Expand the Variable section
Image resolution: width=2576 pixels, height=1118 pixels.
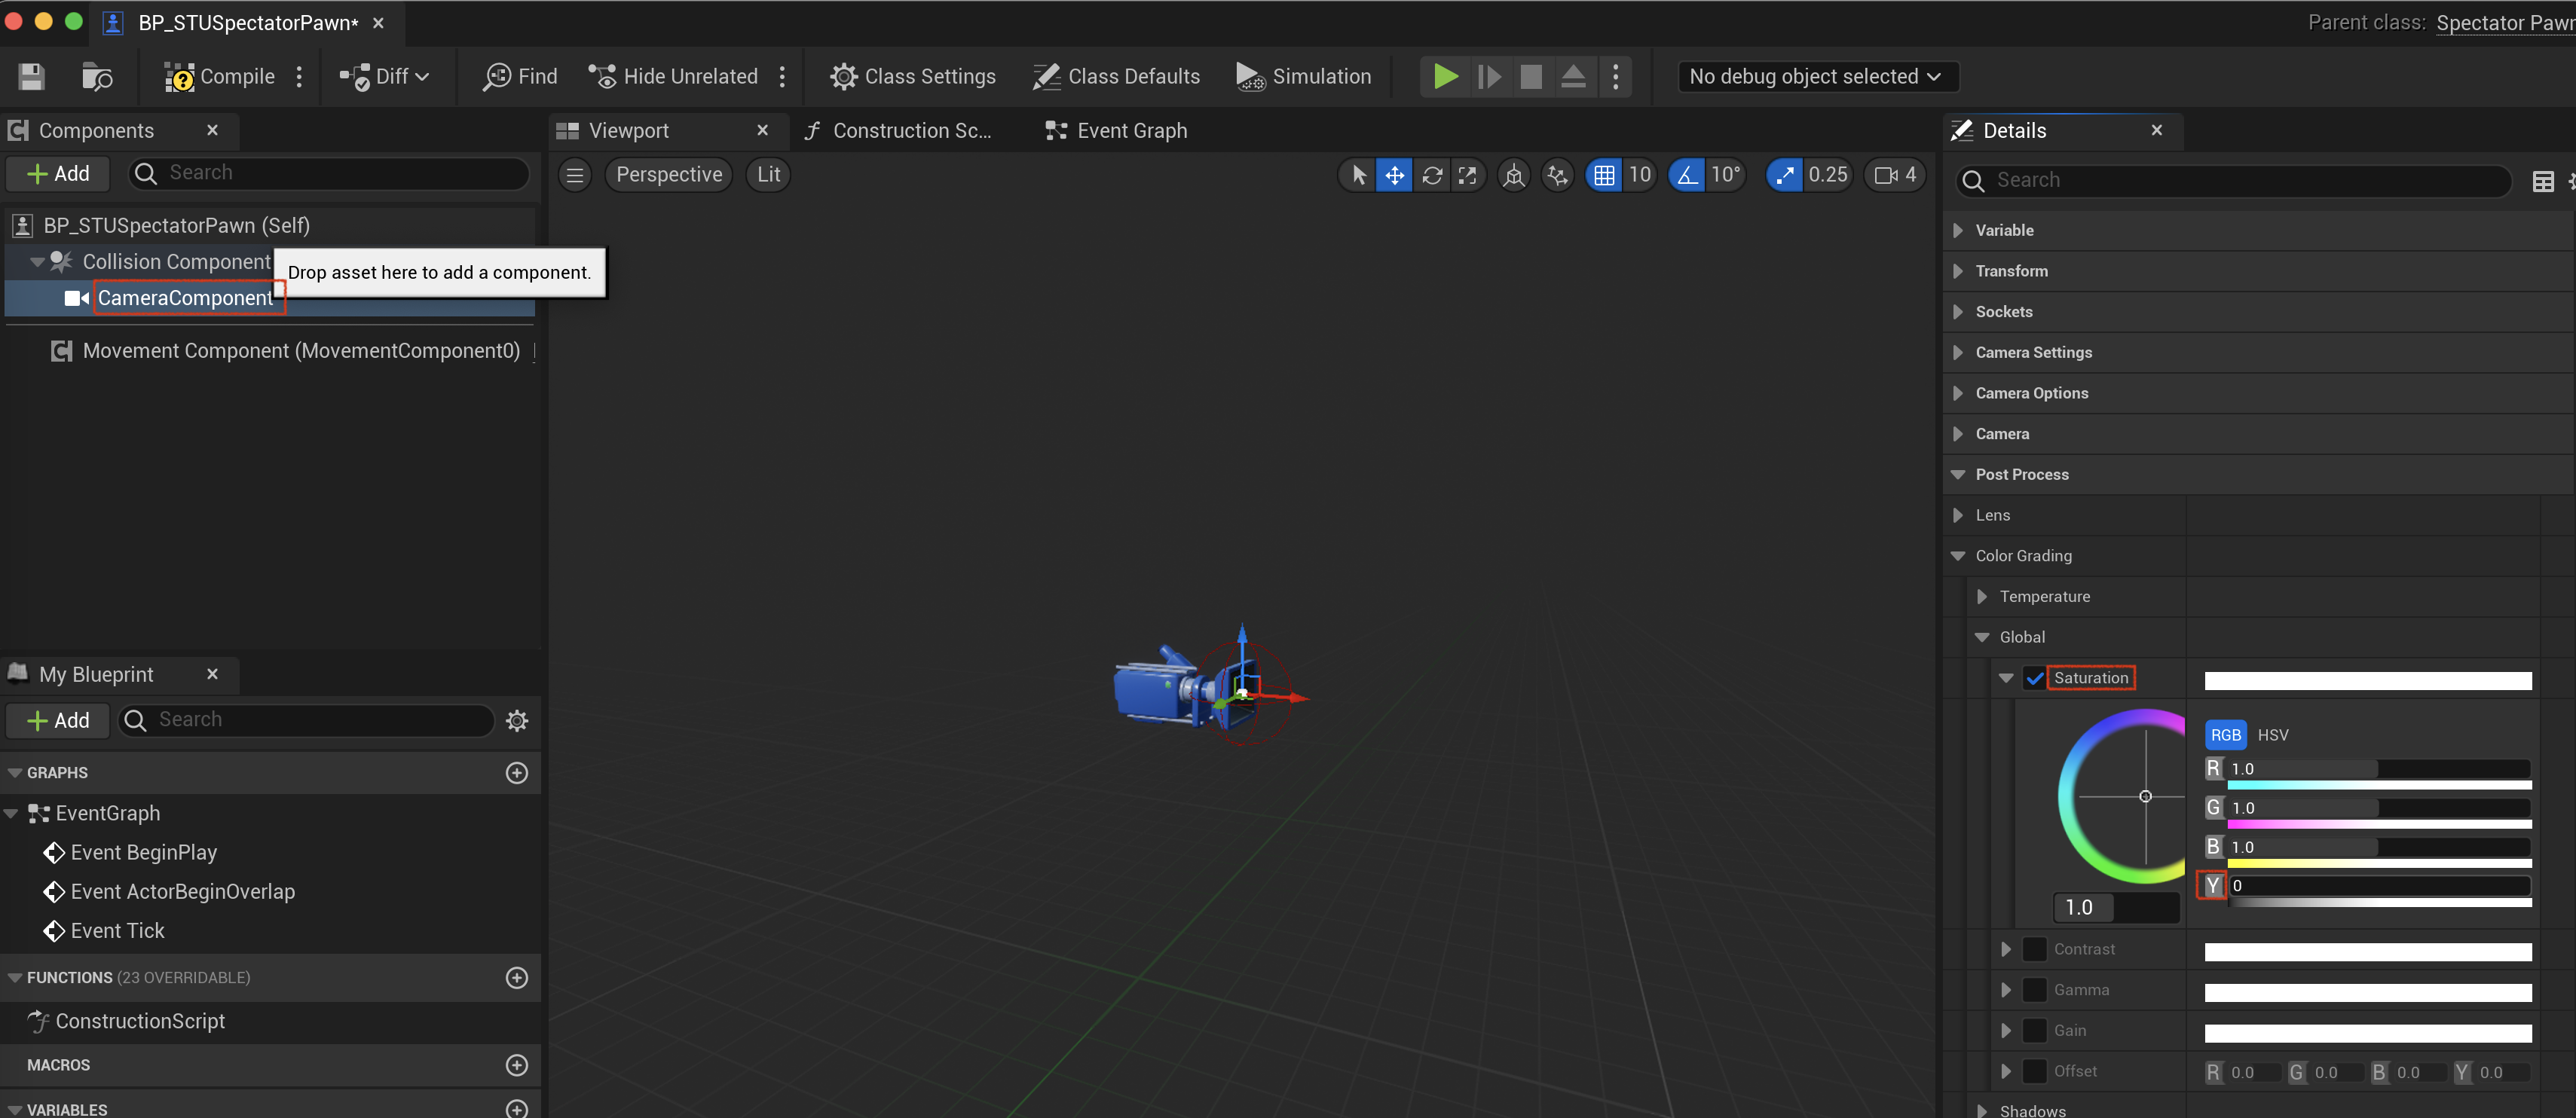(x=1958, y=230)
